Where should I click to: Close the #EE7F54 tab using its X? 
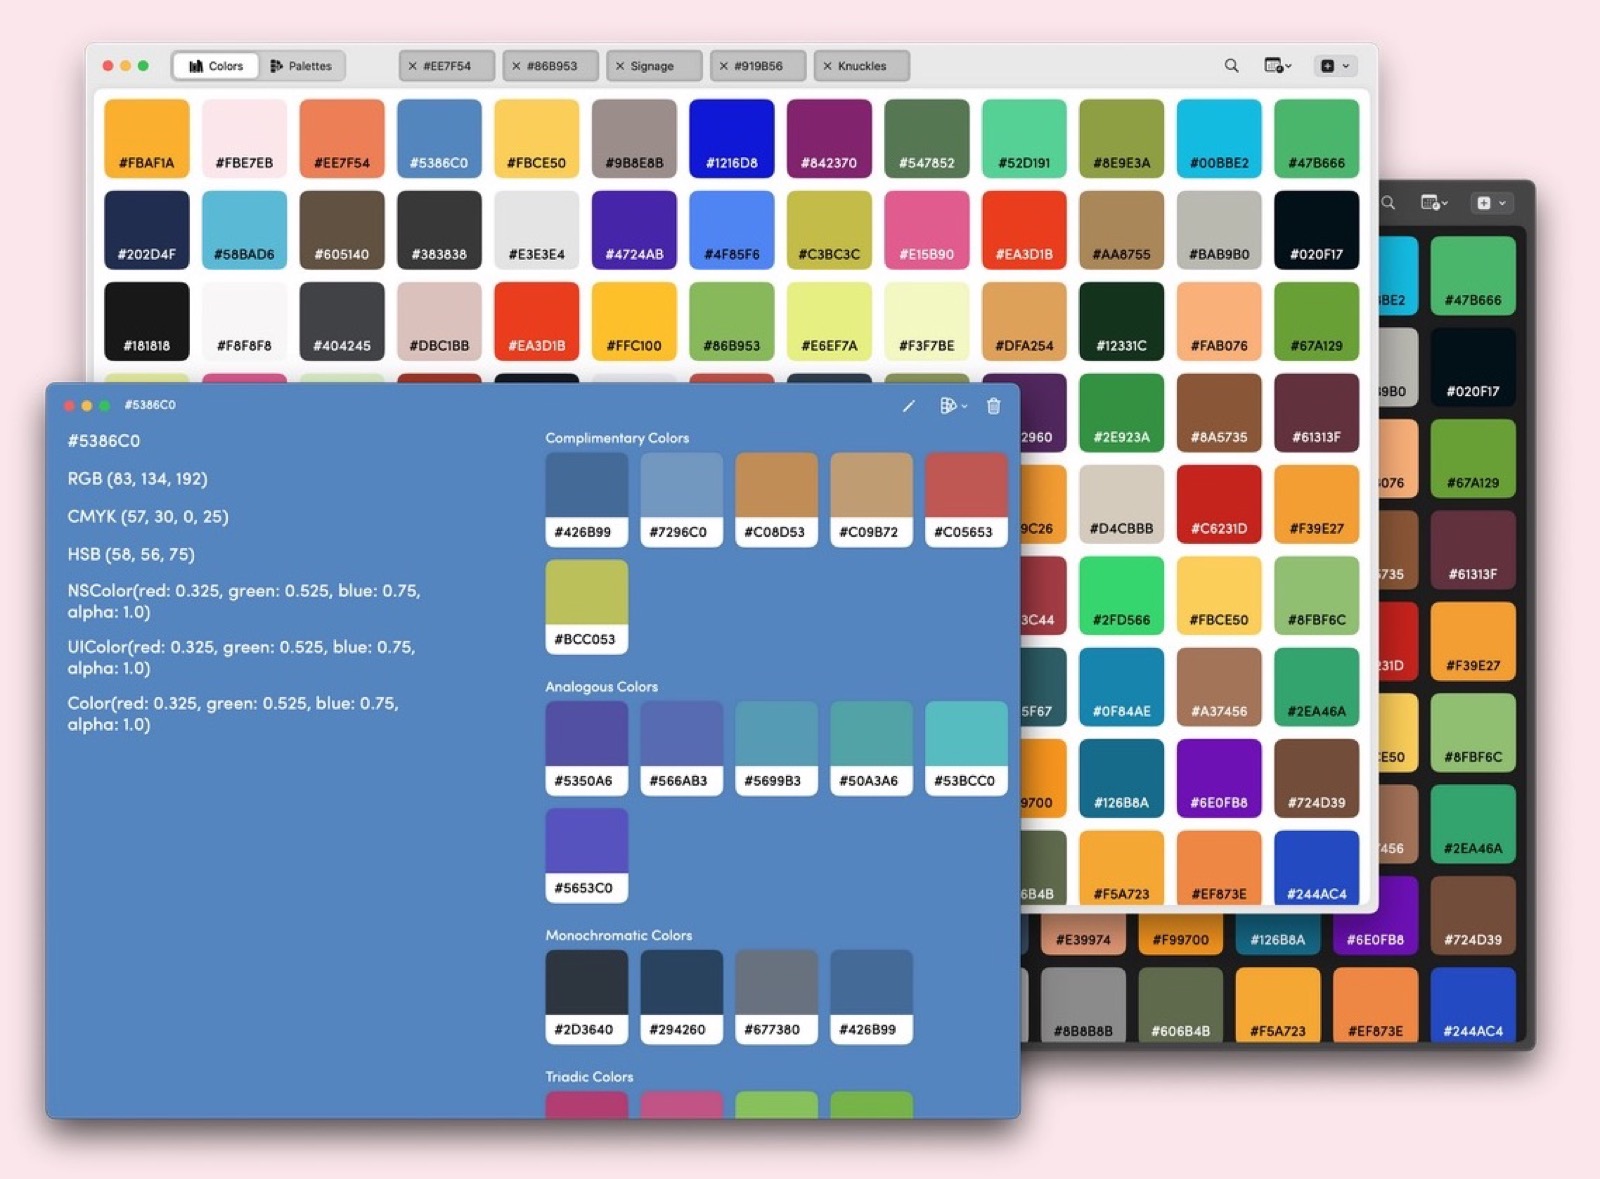click(x=412, y=66)
